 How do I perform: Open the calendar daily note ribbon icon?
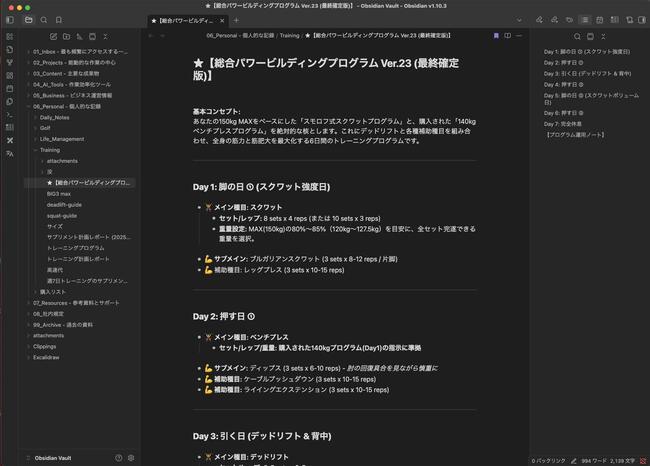pyautogui.click(x=10, y=89)
